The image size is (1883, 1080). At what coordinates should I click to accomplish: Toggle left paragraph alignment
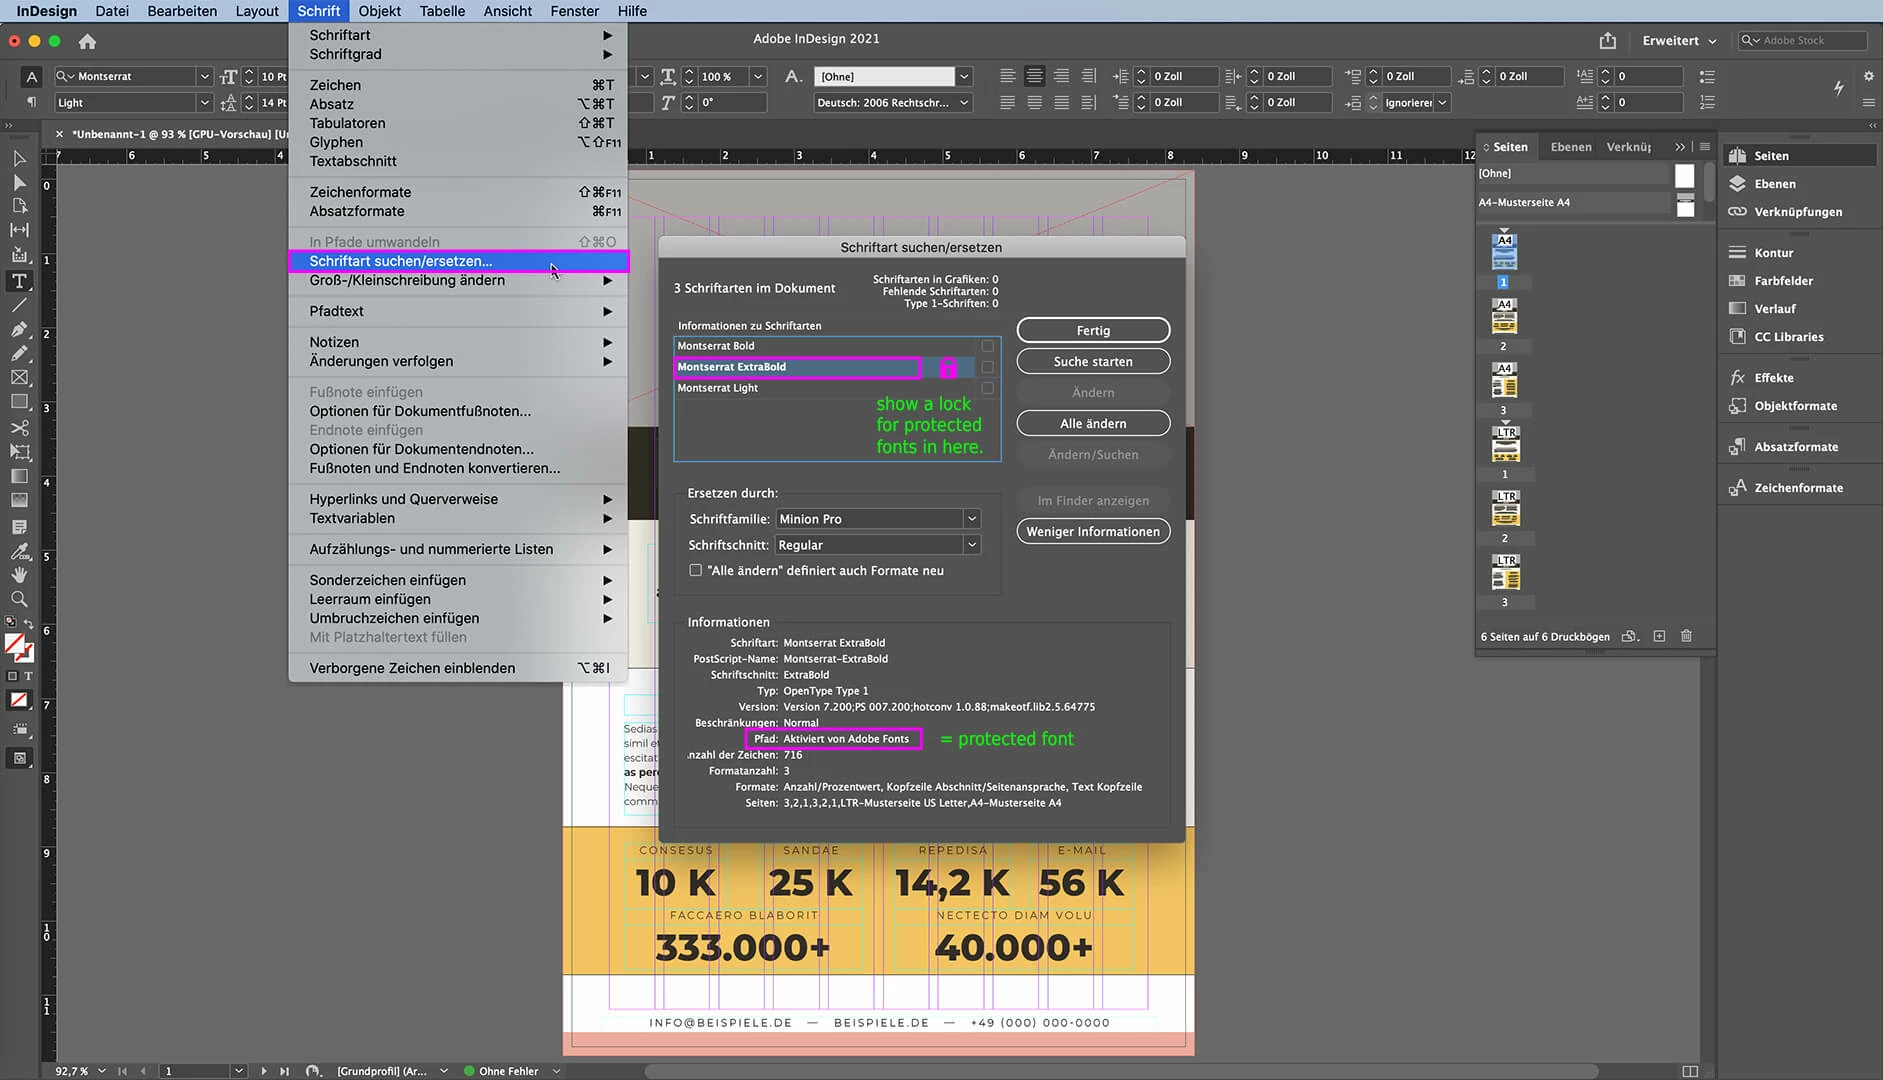[x=1008, y=76]
